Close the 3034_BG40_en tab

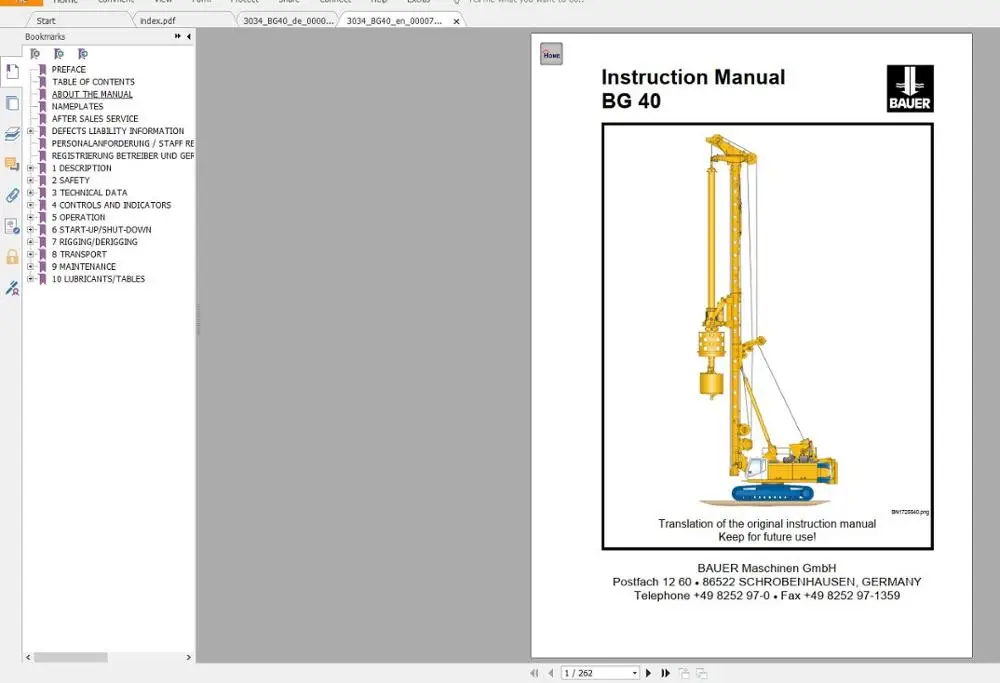click(x=456, y=21)
